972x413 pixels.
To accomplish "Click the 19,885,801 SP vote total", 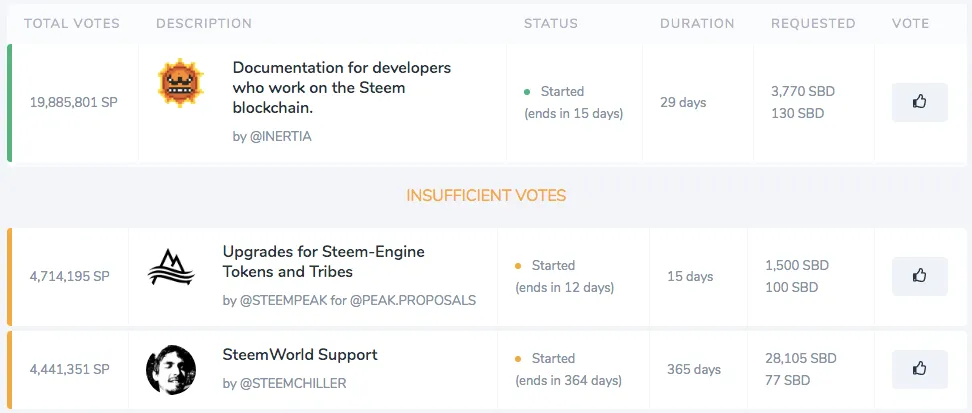I will tap(74, 102).
